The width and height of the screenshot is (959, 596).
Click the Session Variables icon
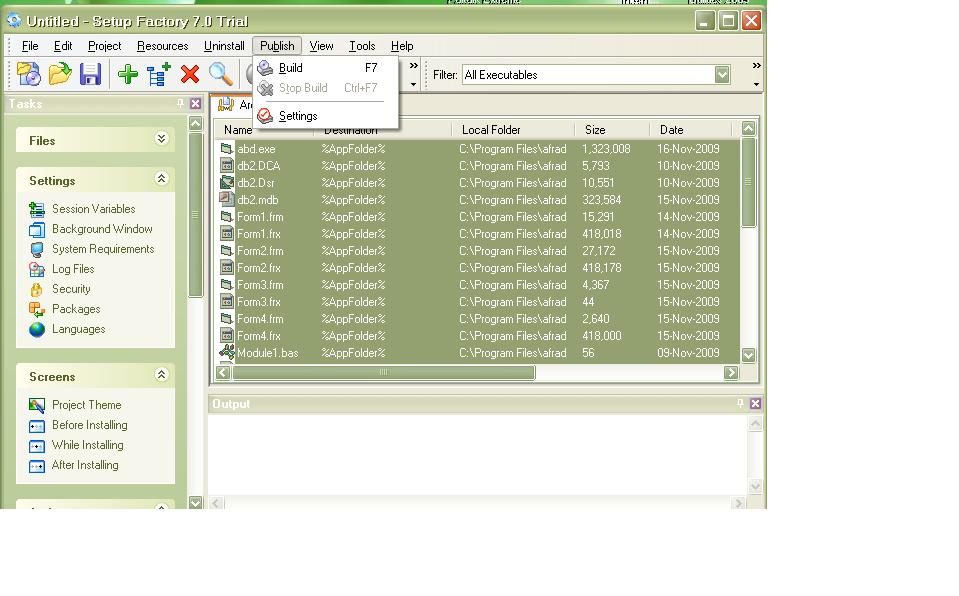point(37,209)
